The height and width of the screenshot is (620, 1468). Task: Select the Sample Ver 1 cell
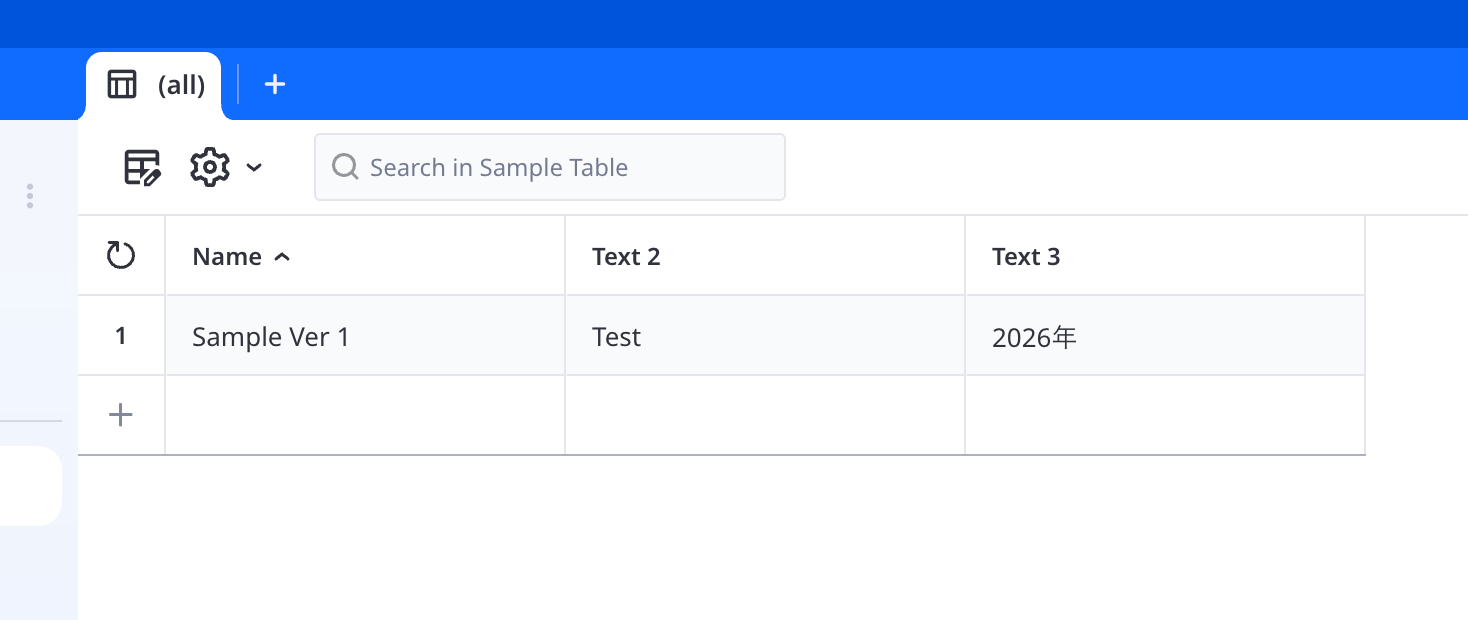point(365,337)
